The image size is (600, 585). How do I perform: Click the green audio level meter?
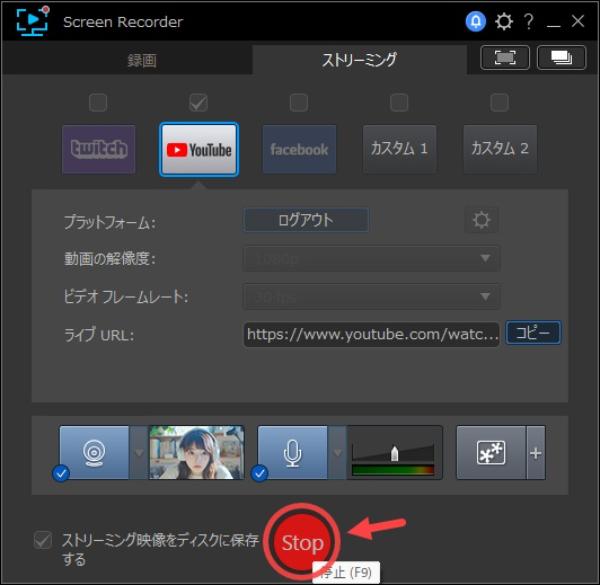pyautogui.click(x=393, y=470)
